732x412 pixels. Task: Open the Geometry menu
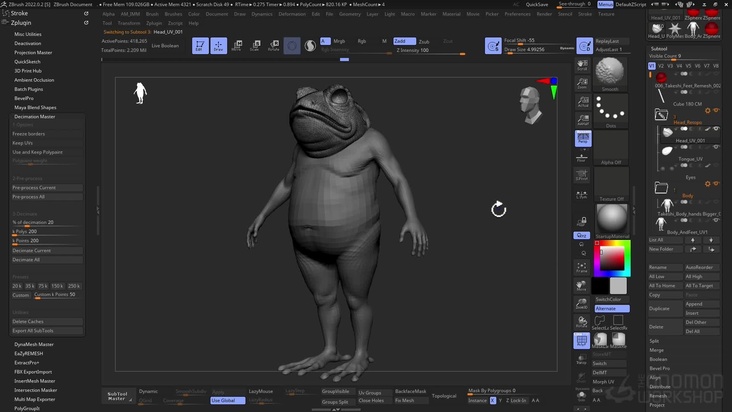pos(350,15)
